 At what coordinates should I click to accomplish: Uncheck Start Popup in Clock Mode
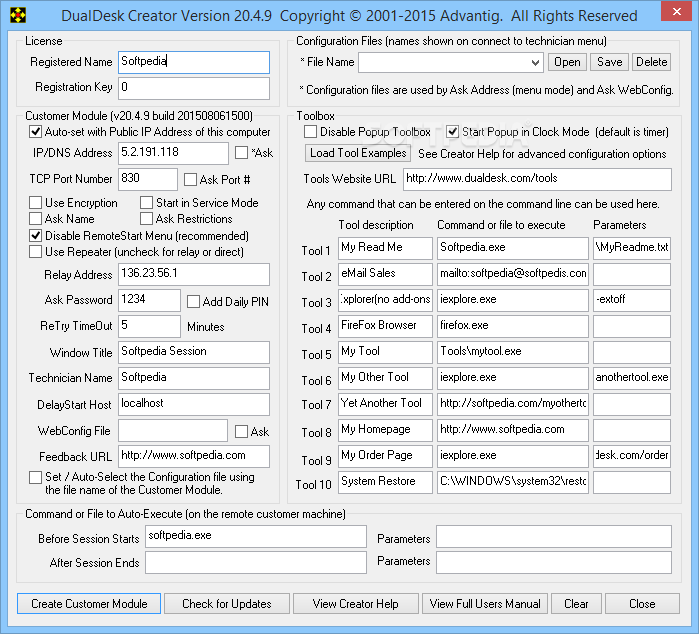pyautogui.click(x=452, y=132)
